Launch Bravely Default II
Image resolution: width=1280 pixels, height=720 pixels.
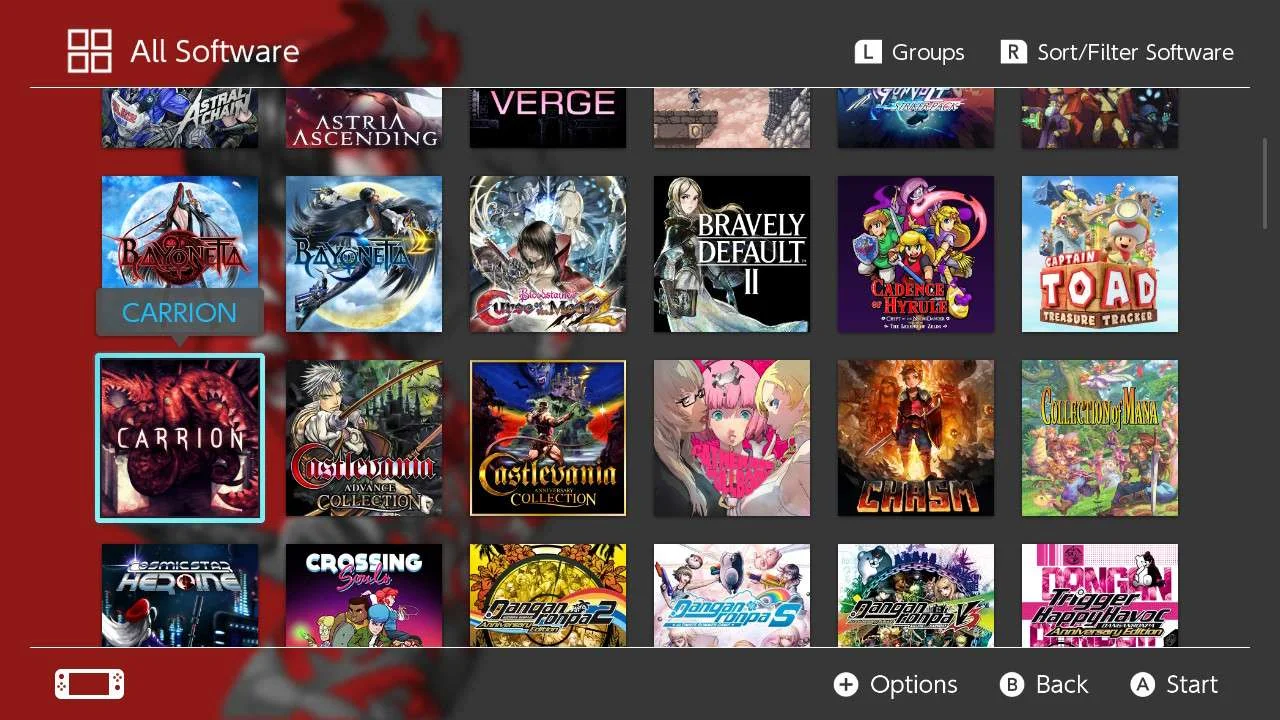tap(732, 254)
